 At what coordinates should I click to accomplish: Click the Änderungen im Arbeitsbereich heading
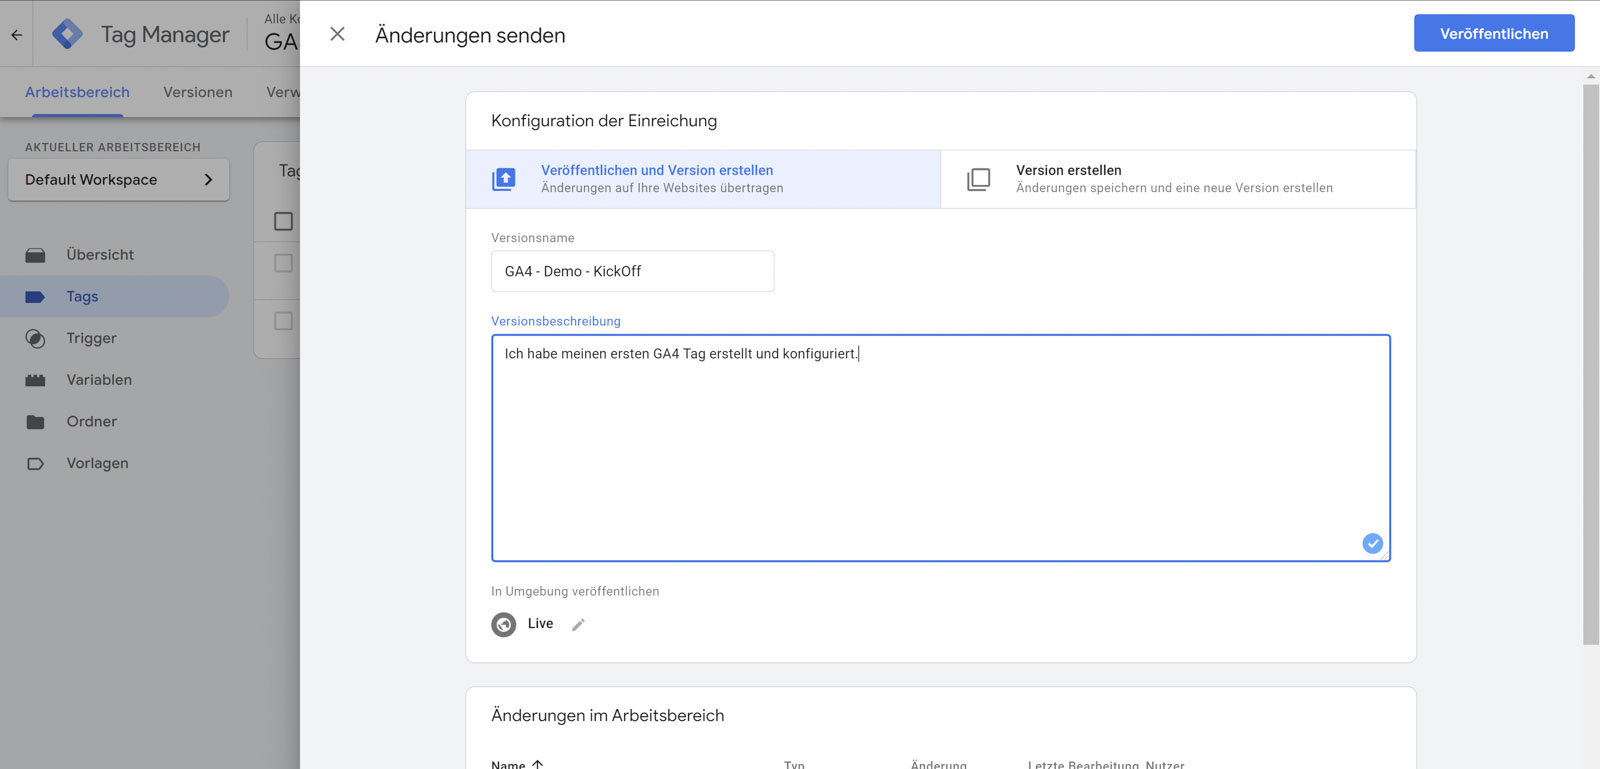click(x=607, y=716)
